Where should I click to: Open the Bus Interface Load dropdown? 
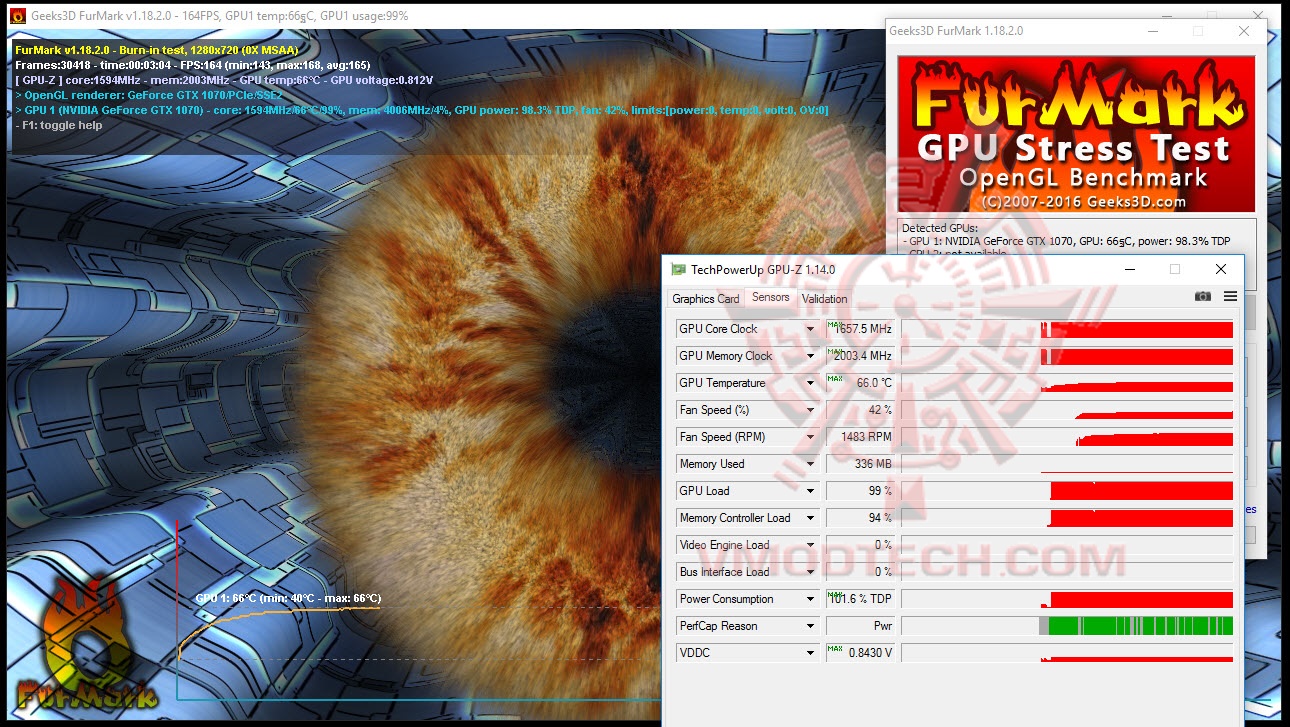click(811, 572)
